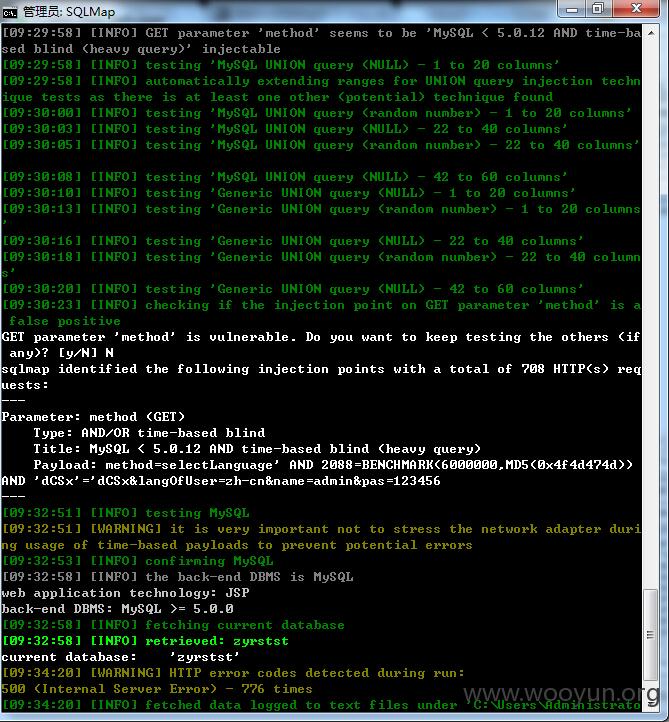Click the 'Type: AND/OR time-based blind' line
Screen dimensions: 669x722
[x=149, y=433]
